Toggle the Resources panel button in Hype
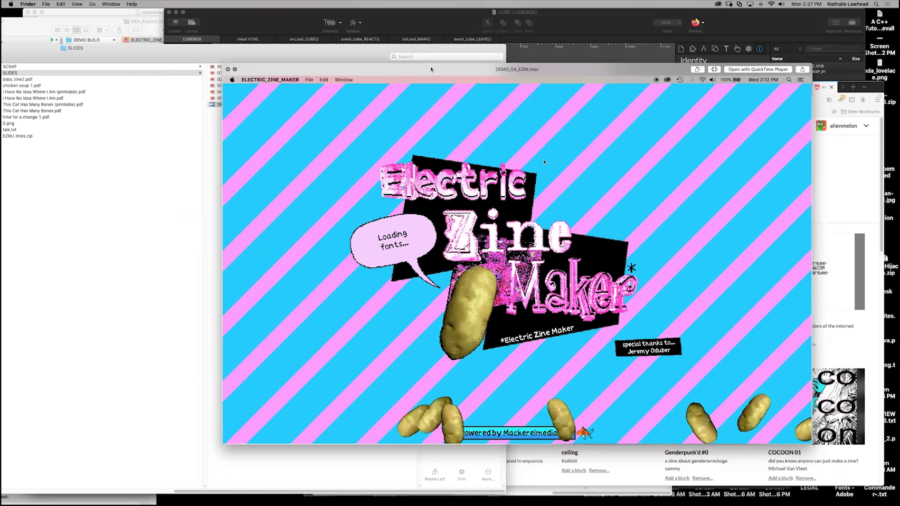The image size is (900, 506). 852,24
